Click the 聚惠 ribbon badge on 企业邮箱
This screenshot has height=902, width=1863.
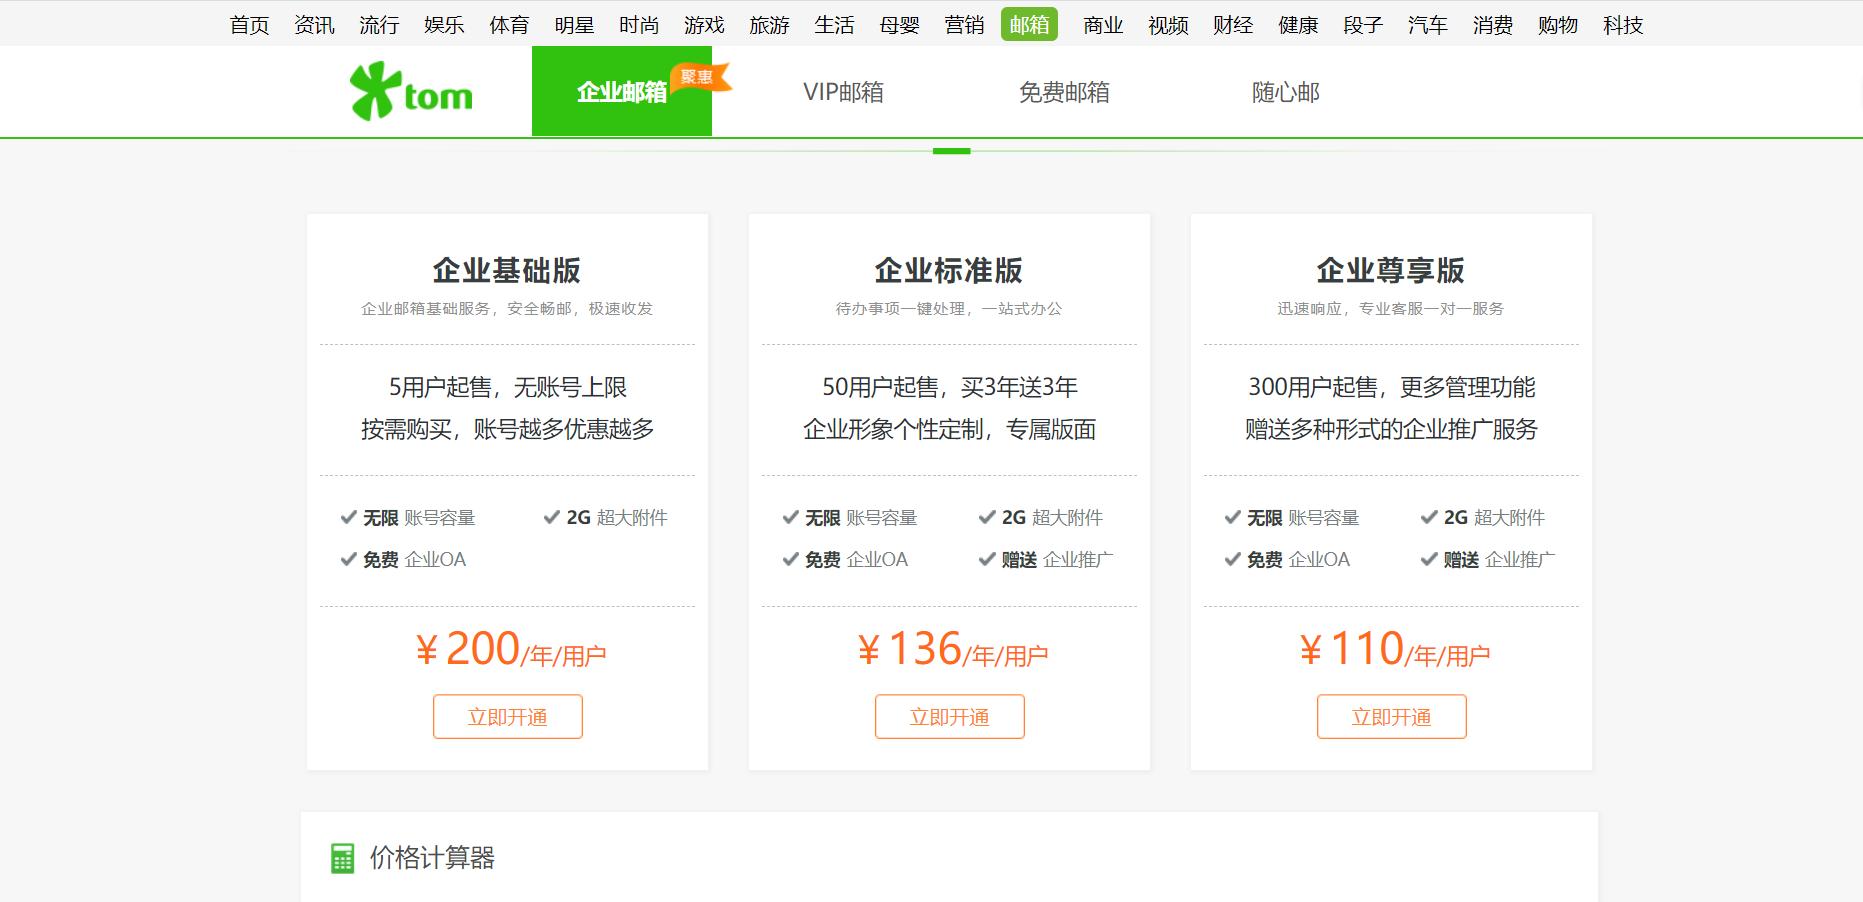pos(697,79)
